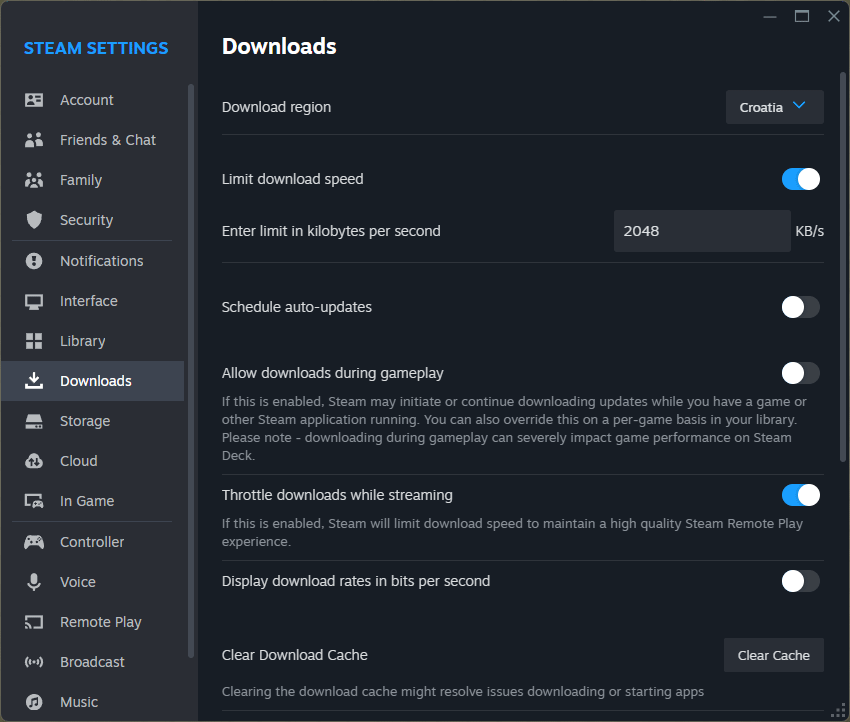Click the 'Enter limit in kilobytes per second' label
Screen dimensions: 850x722
coord(331,231)
